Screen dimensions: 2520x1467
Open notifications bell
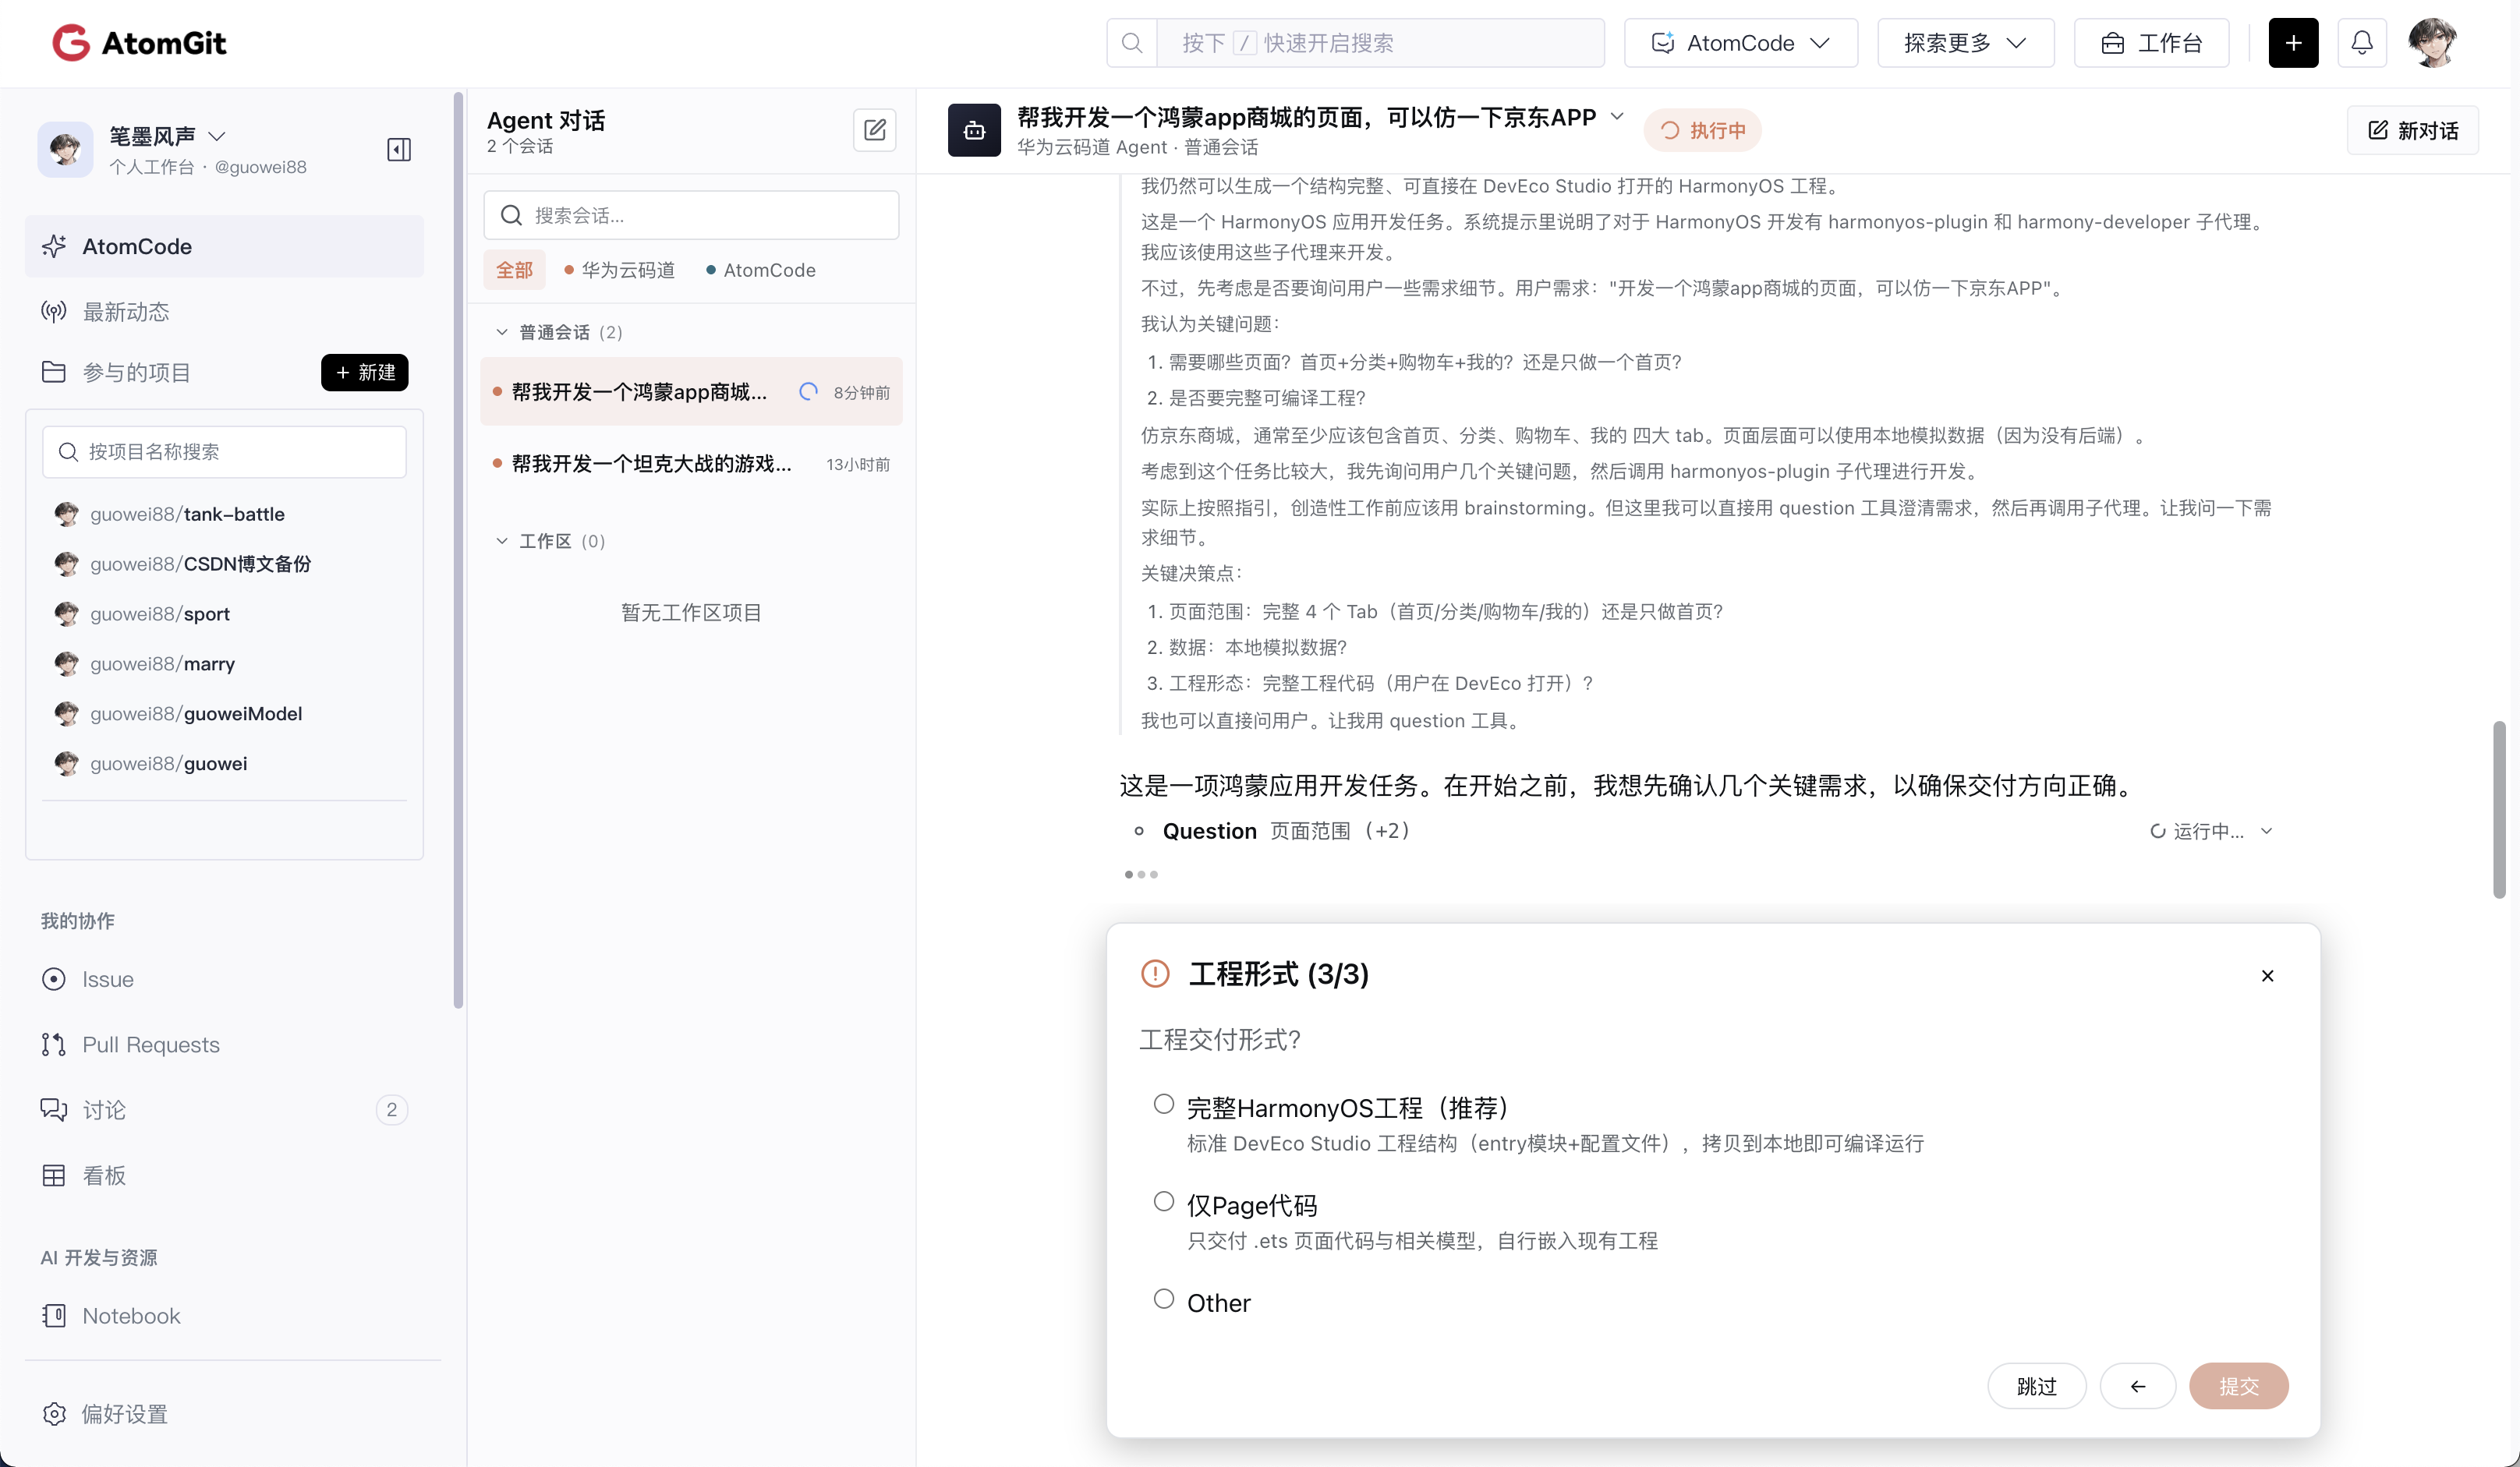[x=2362, y=43]
